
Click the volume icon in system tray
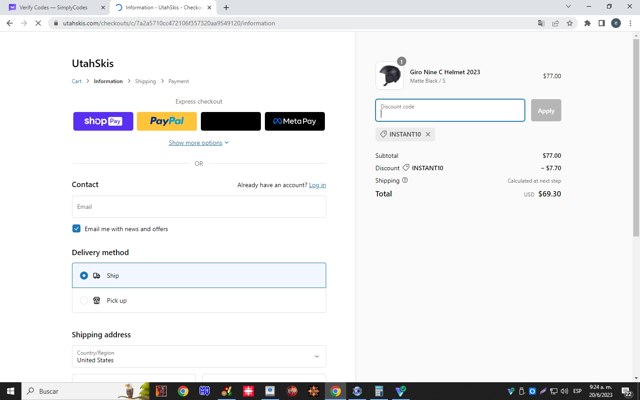tap(564, 391)
